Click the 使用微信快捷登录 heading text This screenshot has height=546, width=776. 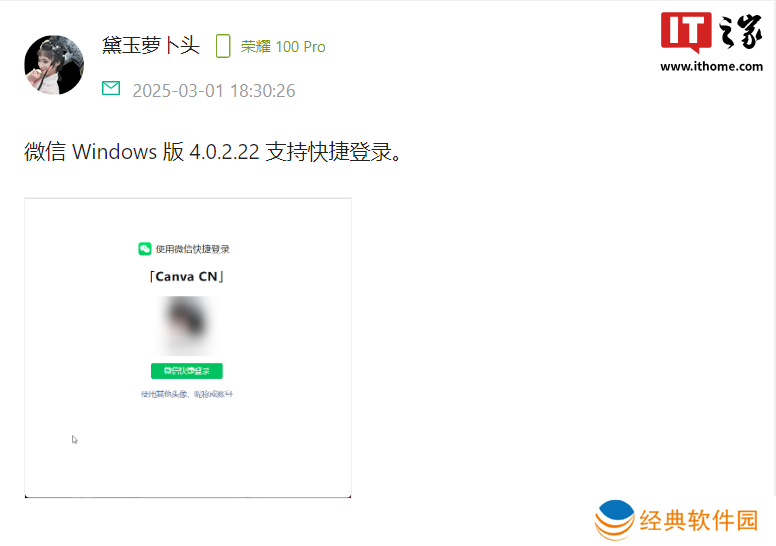193,249
